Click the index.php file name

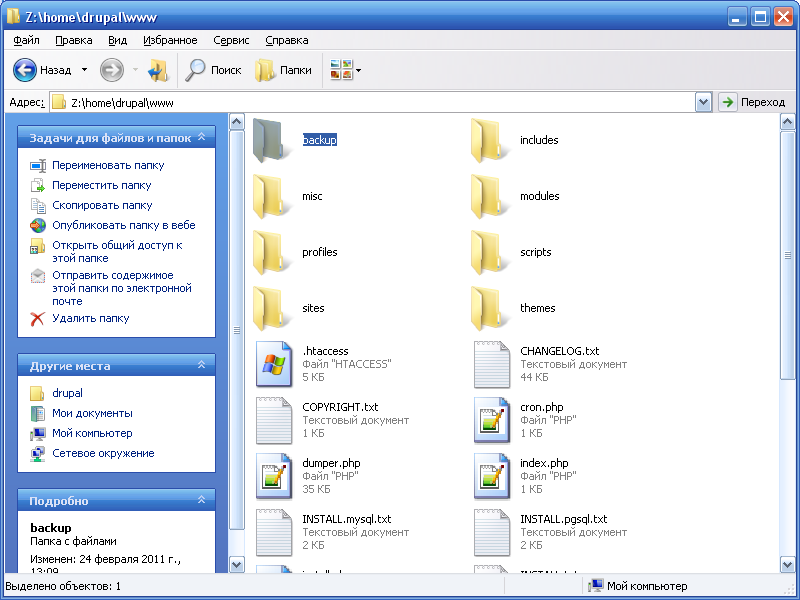[544, 463]
